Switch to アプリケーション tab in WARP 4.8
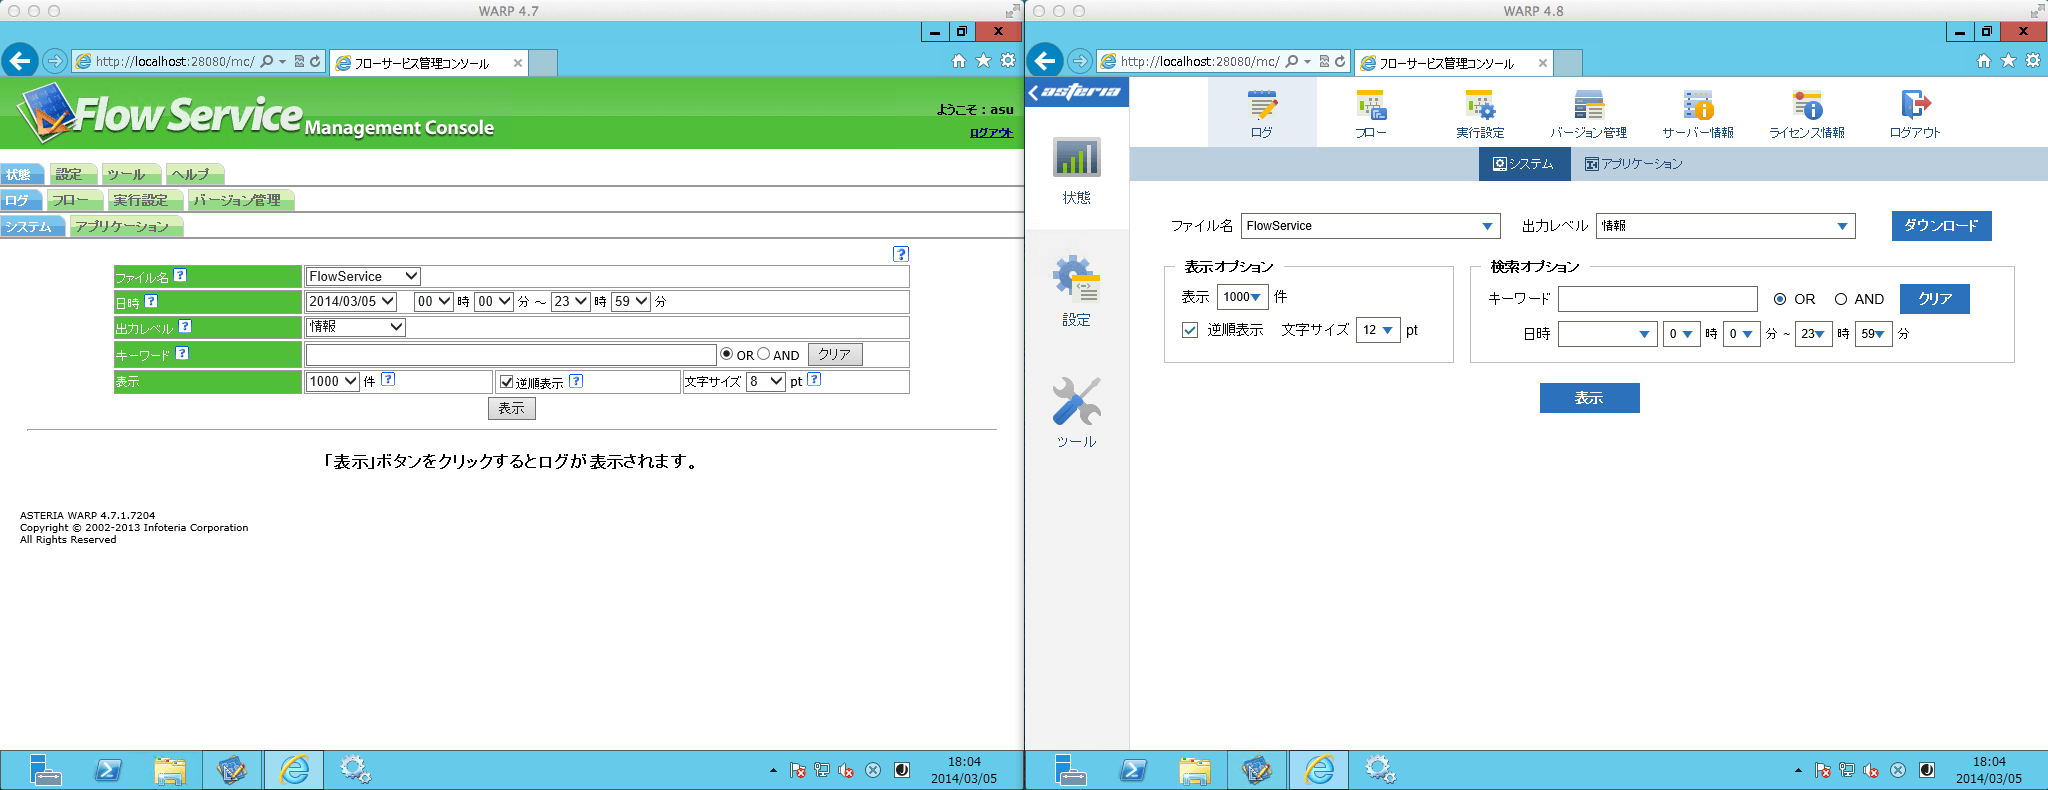 coord(1634,164)
